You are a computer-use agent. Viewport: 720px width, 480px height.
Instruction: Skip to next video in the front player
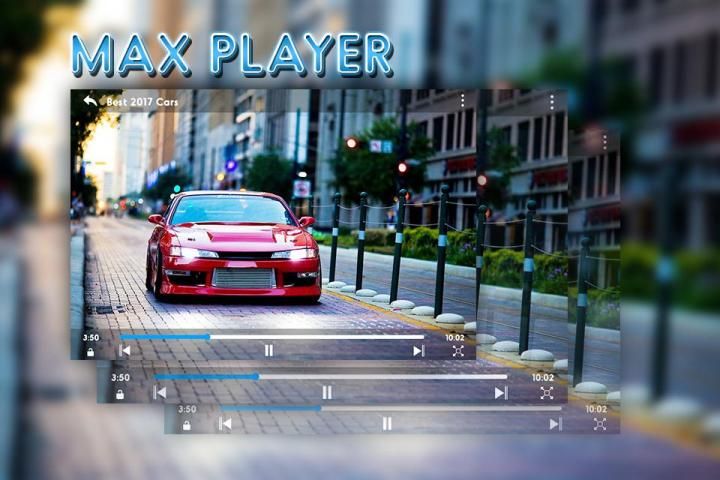(418, 350)
